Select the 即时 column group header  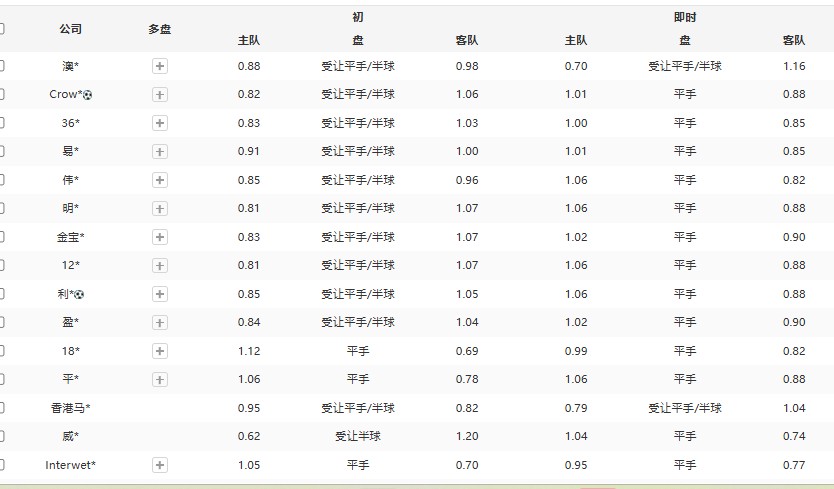(685, 18)
